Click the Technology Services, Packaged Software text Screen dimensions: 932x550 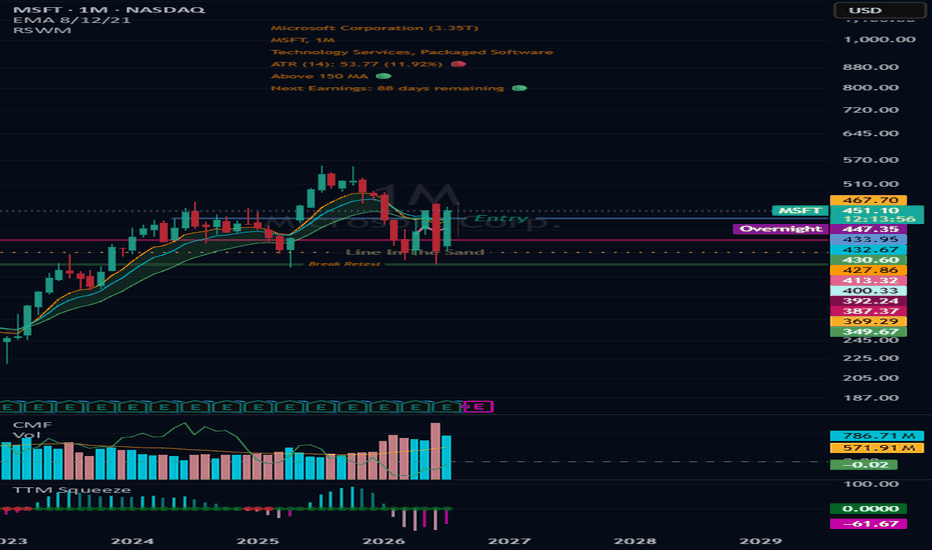click(x=412, y=52)
